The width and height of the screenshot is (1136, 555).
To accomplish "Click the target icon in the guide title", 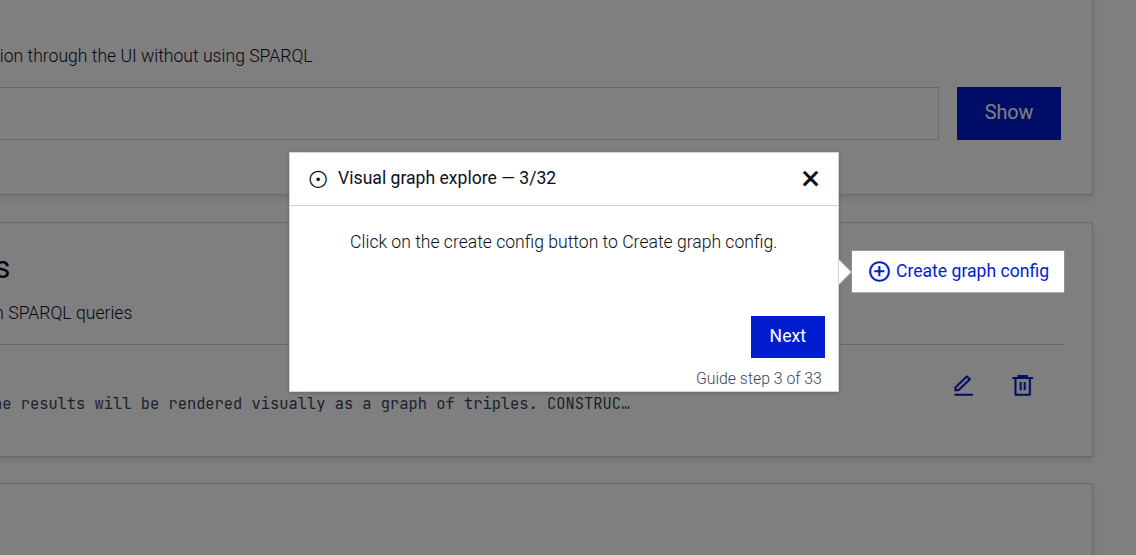I will coord(318,180).
